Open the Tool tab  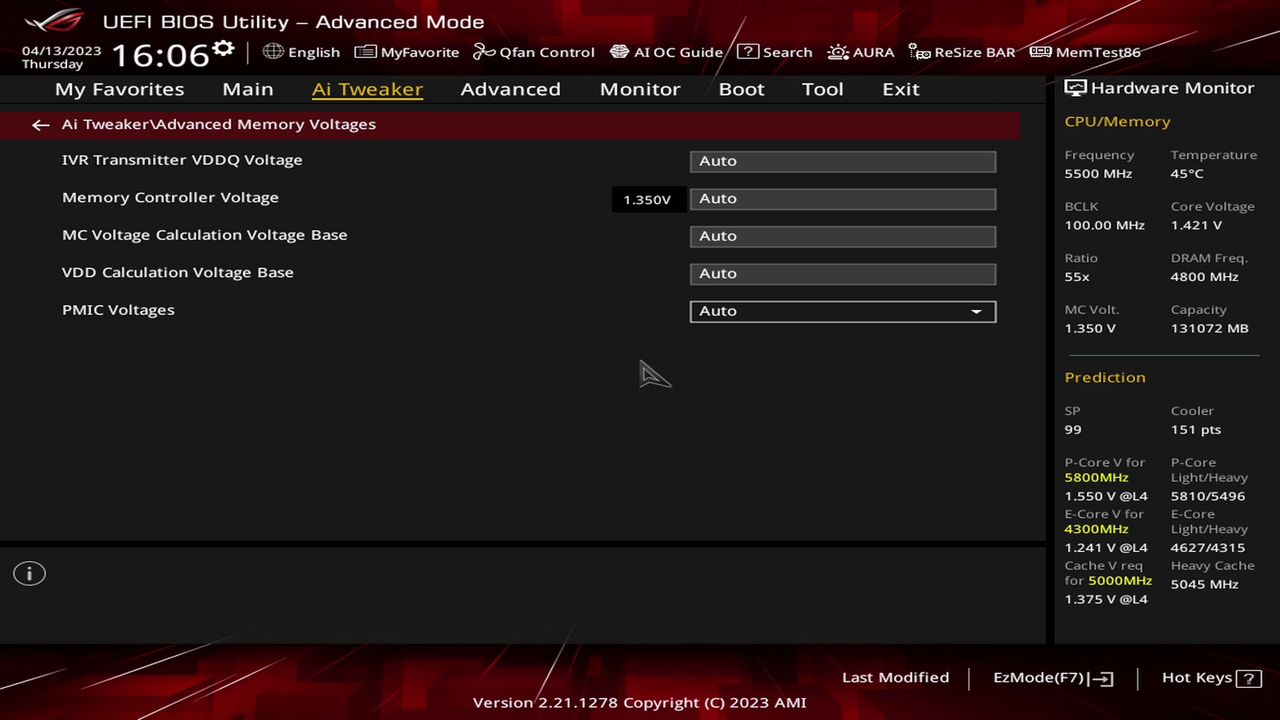pos(823,89)
